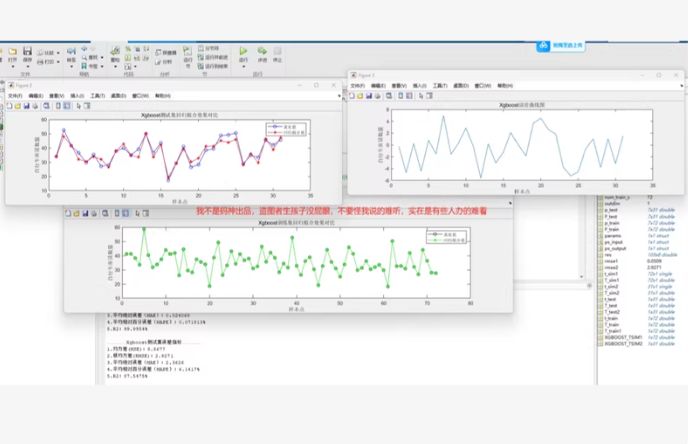Click Save icon in the training-set figure toolbar
The height and width of the screenshot is (444, 698).
85,214
